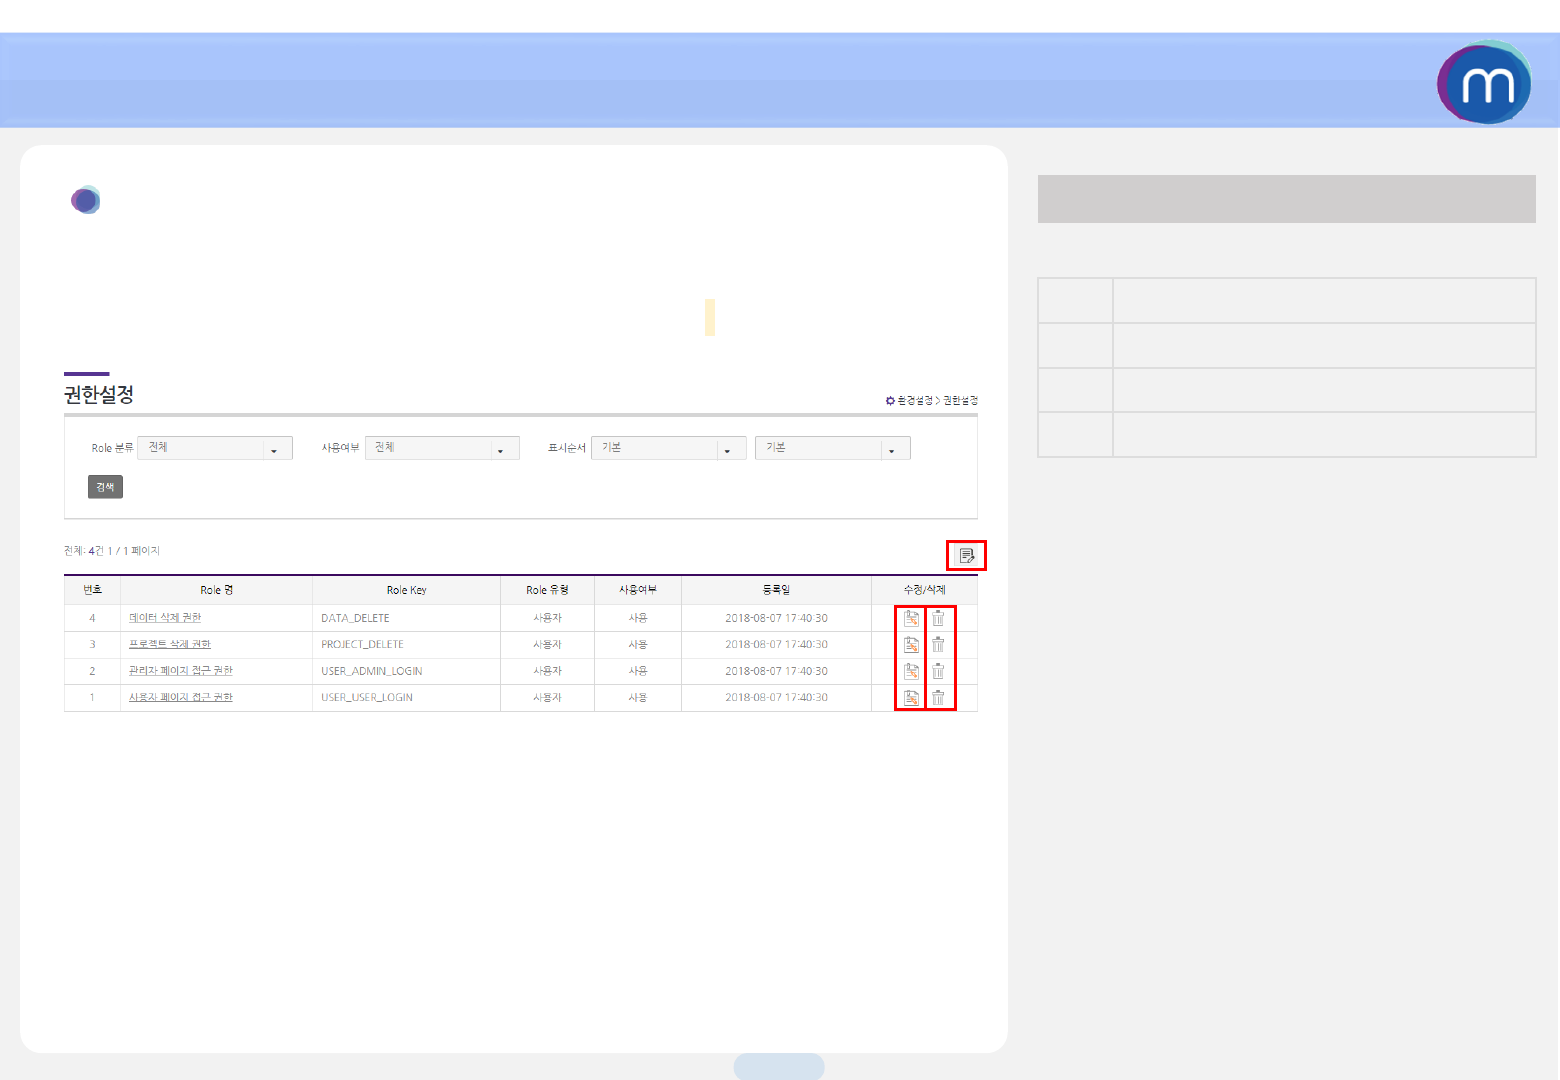The height and width of the screenshot is (1080, 1560).
Task: Click the 환경설정 breadcrumb link
Action: click(914, 400)
